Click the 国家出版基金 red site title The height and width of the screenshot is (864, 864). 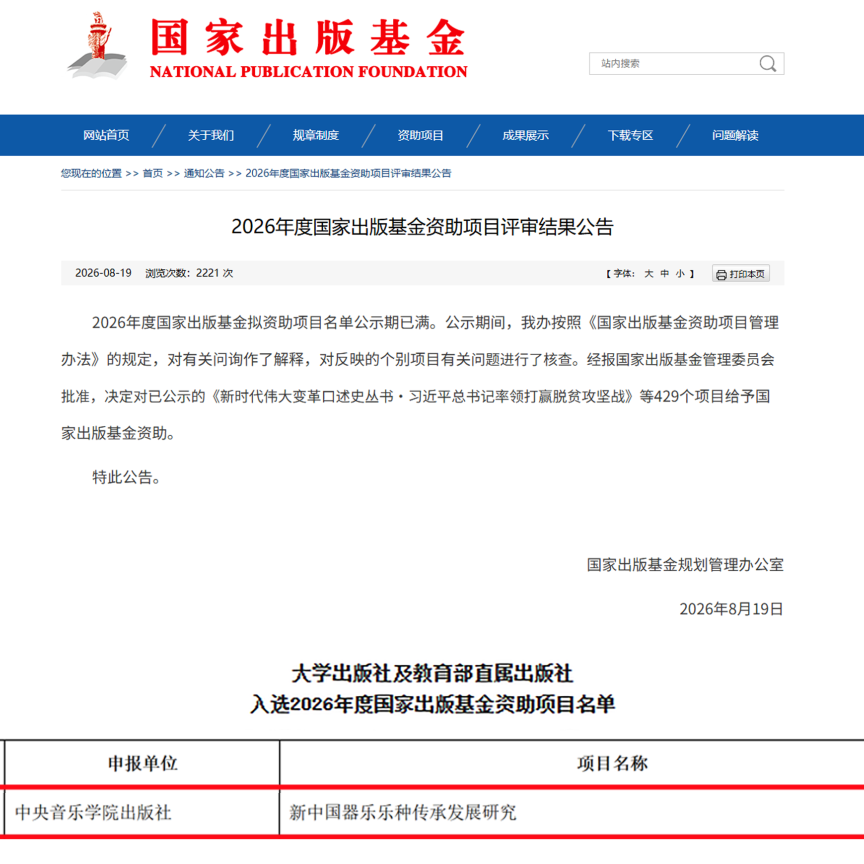pos(308,37)
